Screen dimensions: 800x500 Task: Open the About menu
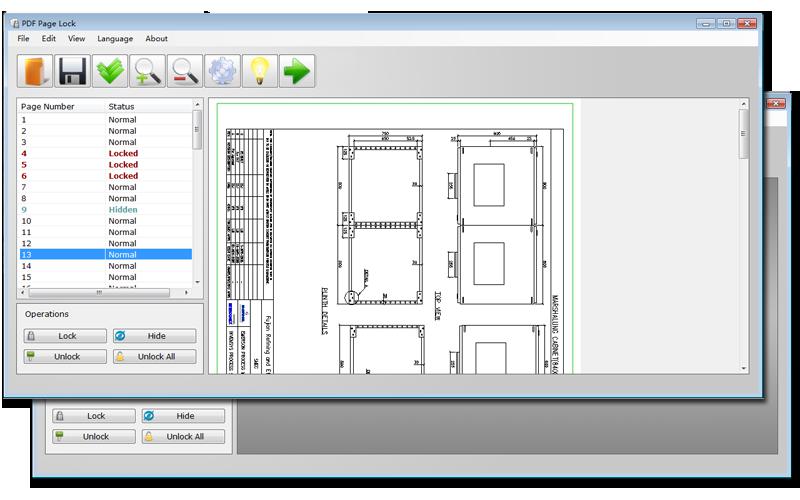(x=156, y=39)
